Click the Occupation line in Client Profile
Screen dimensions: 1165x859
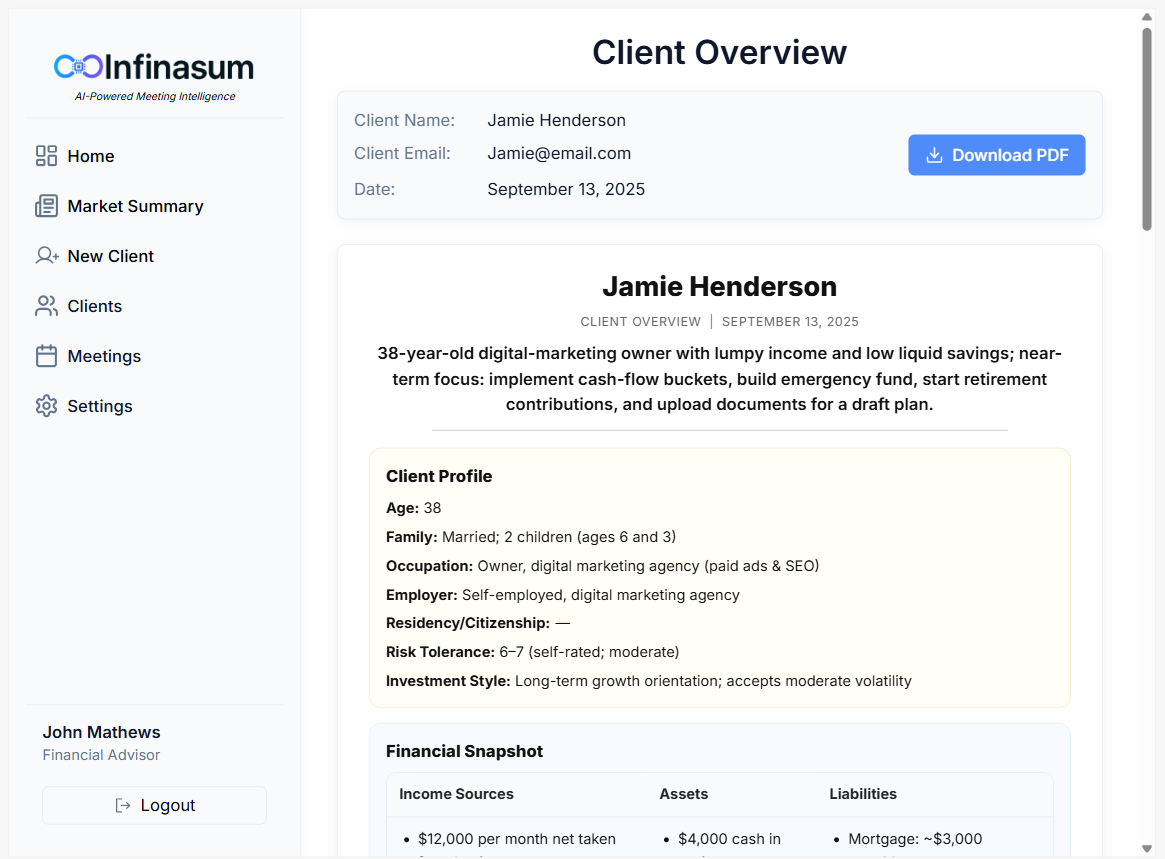(x=603, y=566)
